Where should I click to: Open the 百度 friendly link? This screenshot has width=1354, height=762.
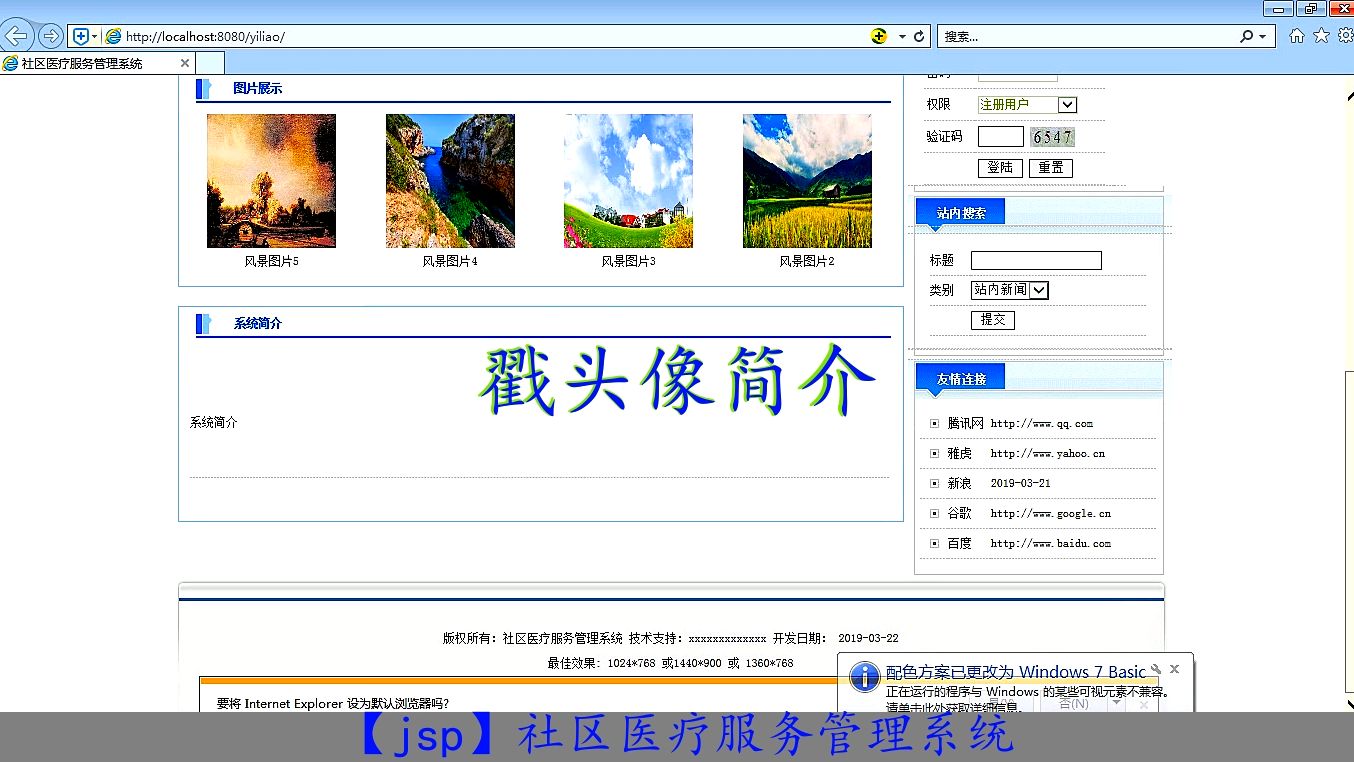click(960, 544)
